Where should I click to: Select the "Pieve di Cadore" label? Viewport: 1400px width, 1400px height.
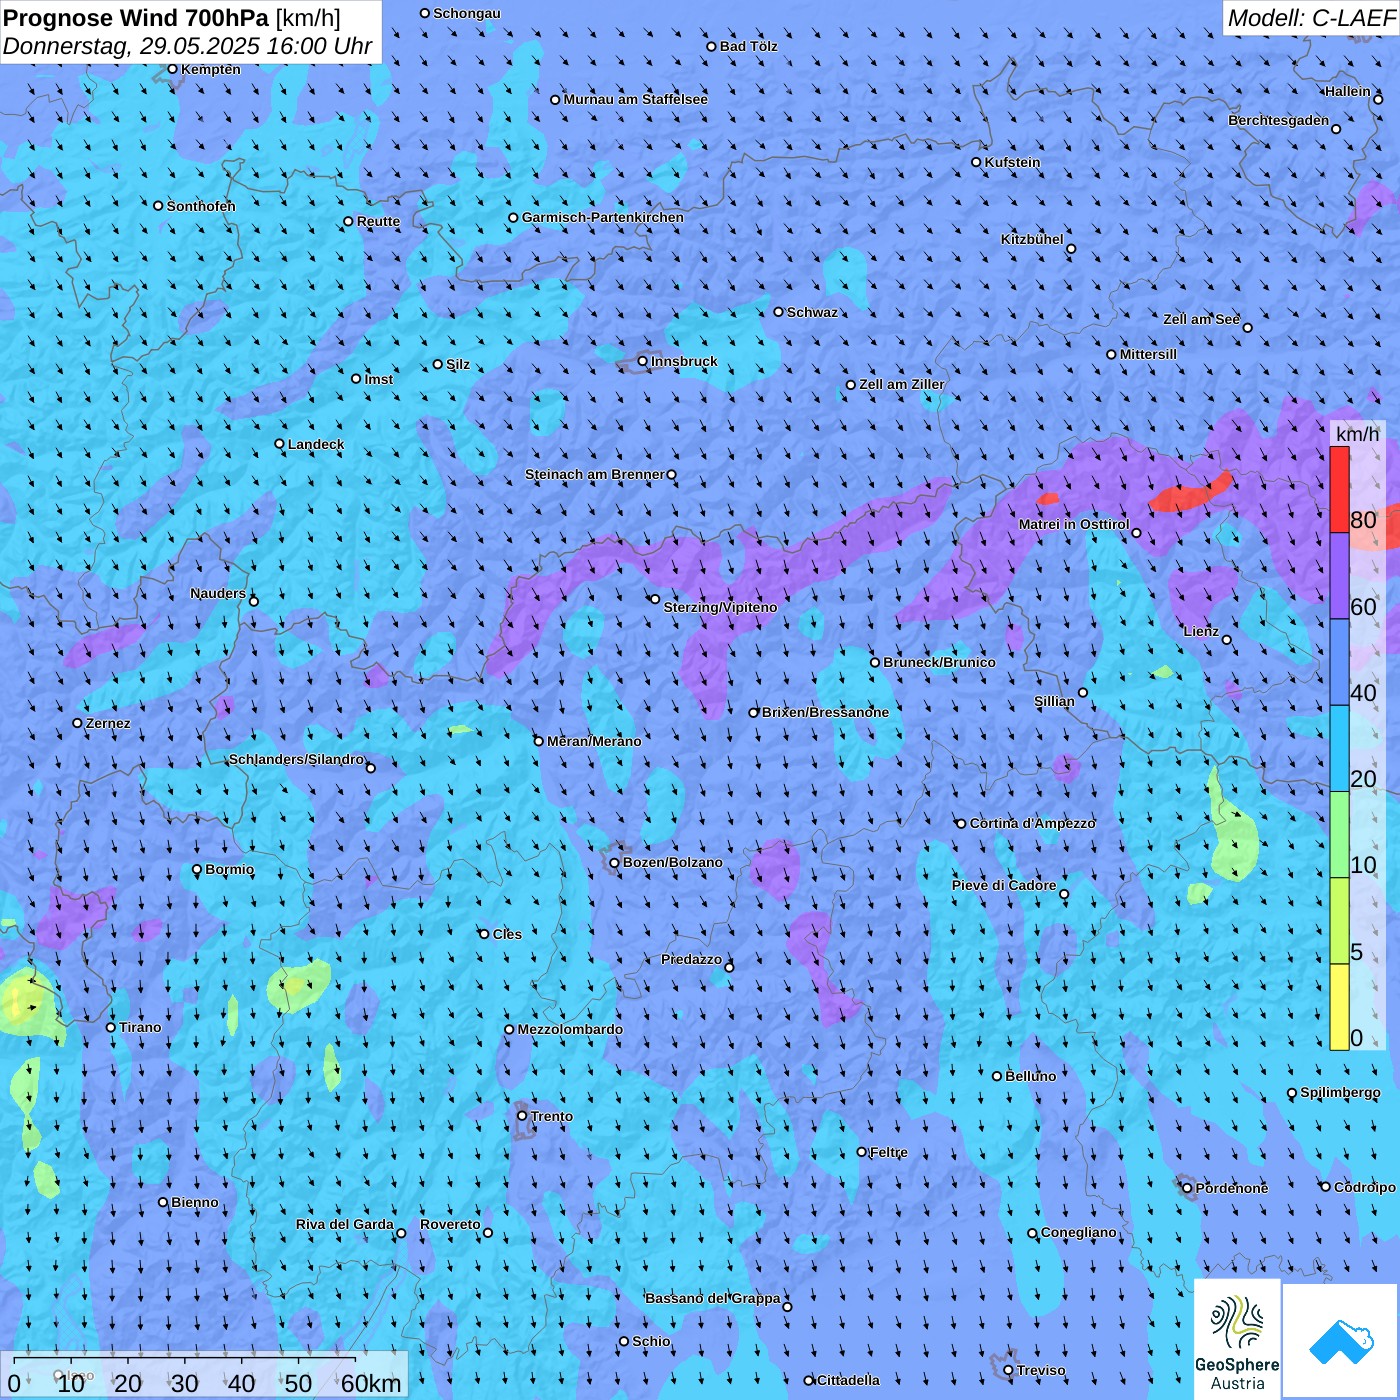click(1004, 885)
